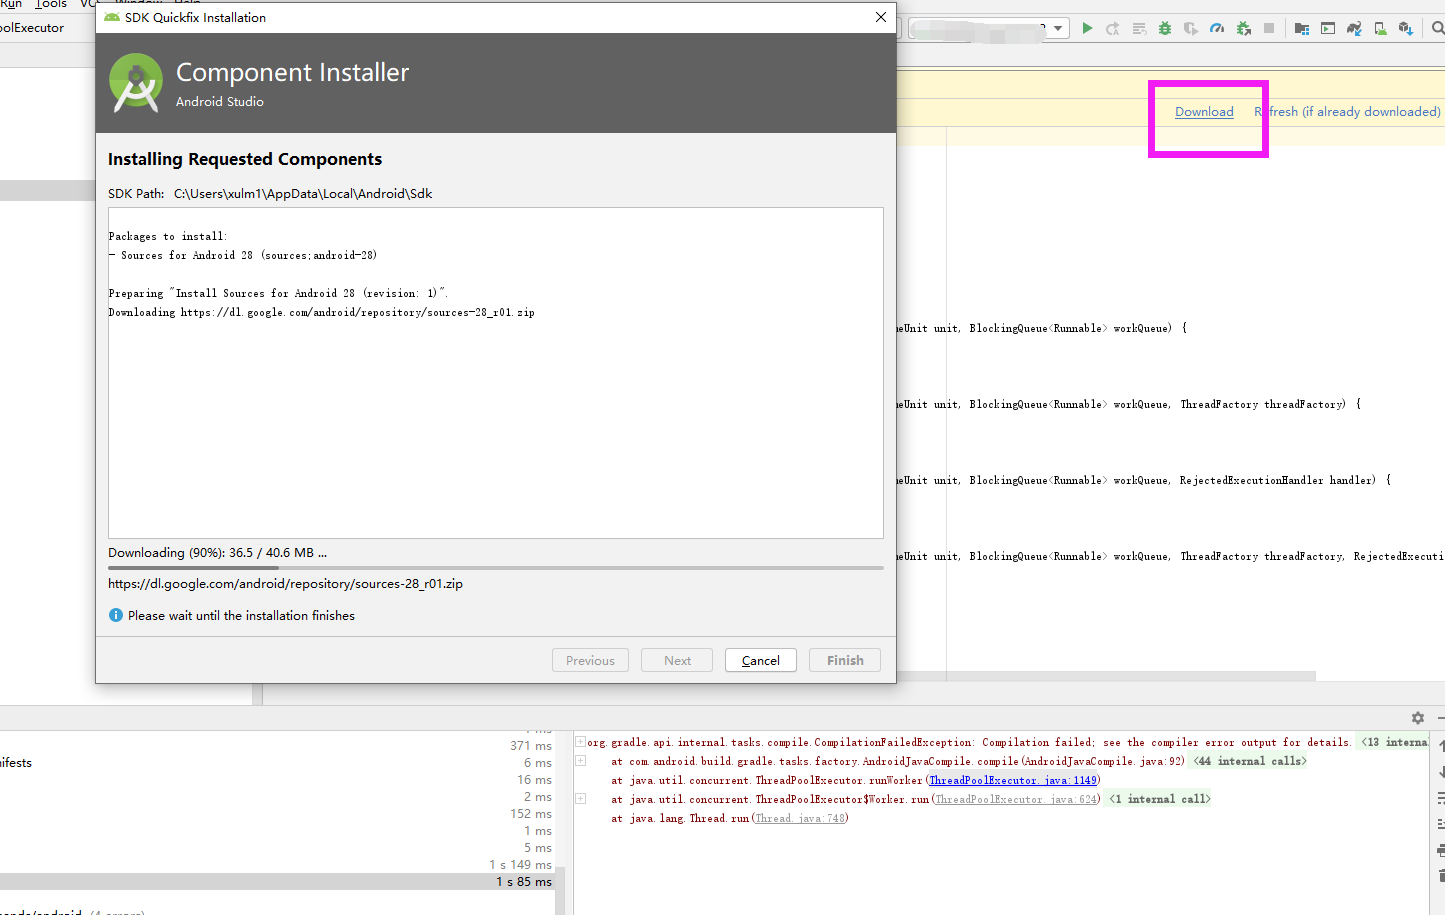Open the Run menu

(x=11, y=4)
